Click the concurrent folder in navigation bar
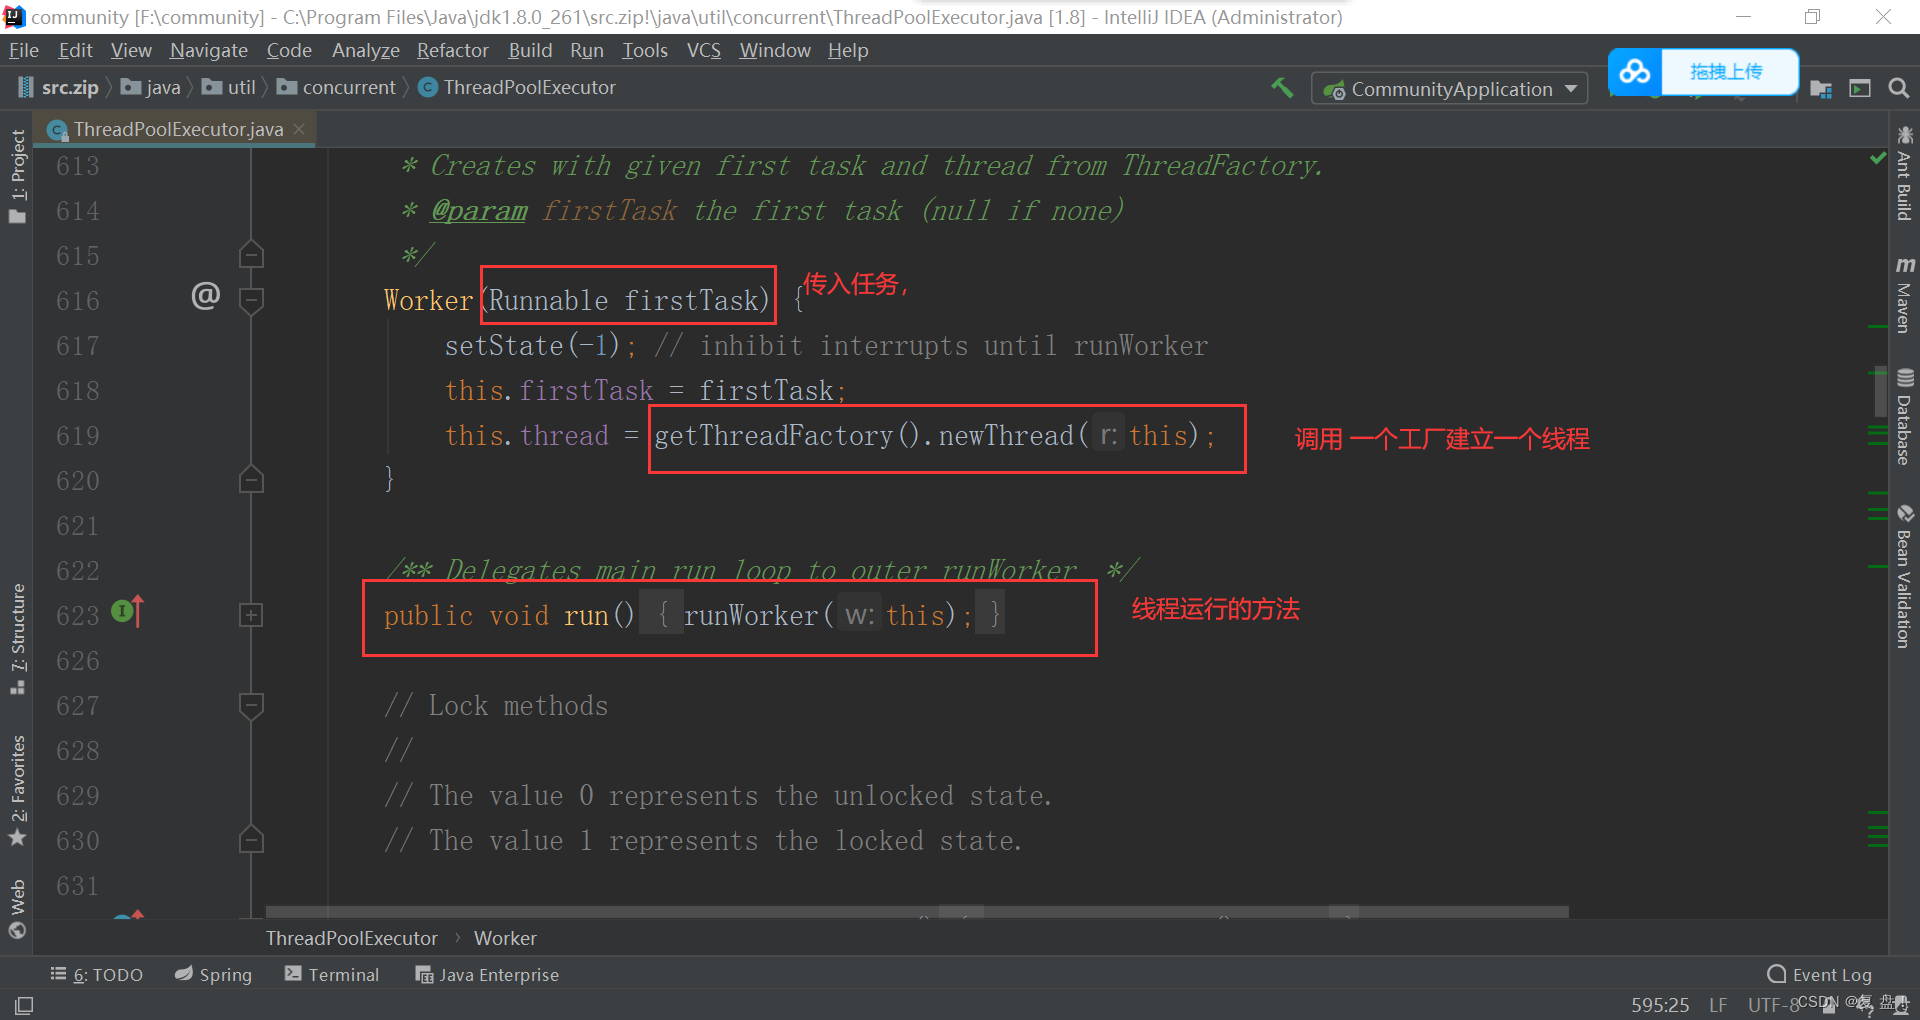 pos(337,88)
